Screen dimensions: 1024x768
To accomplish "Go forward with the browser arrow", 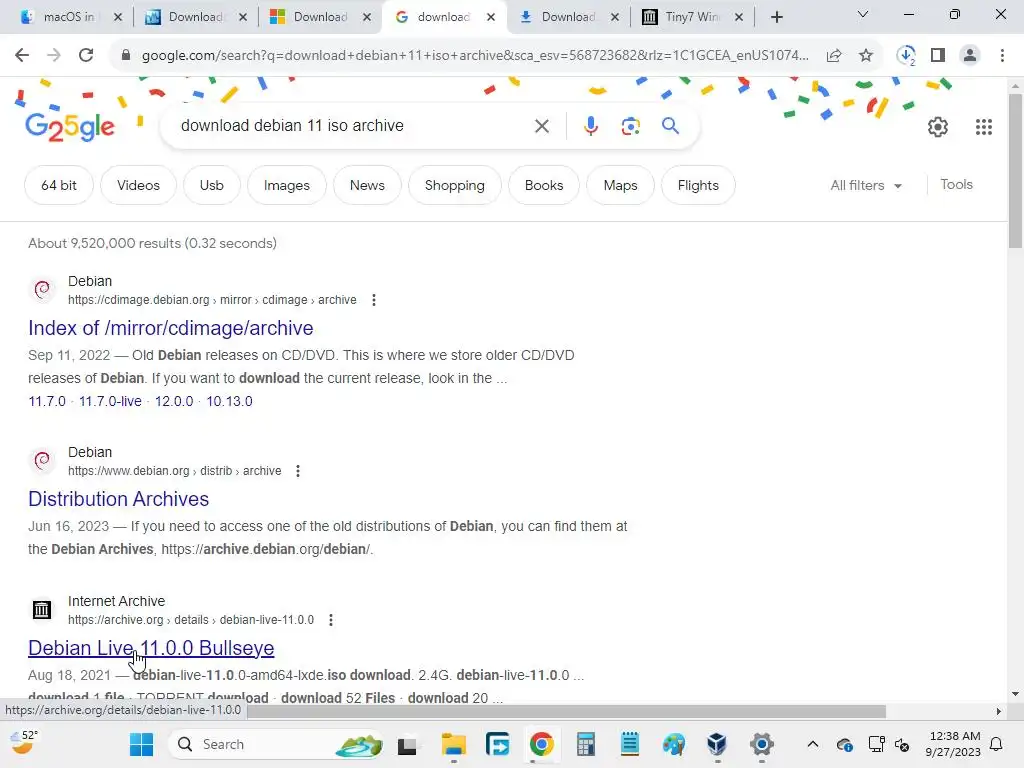I will pos(54,56).
